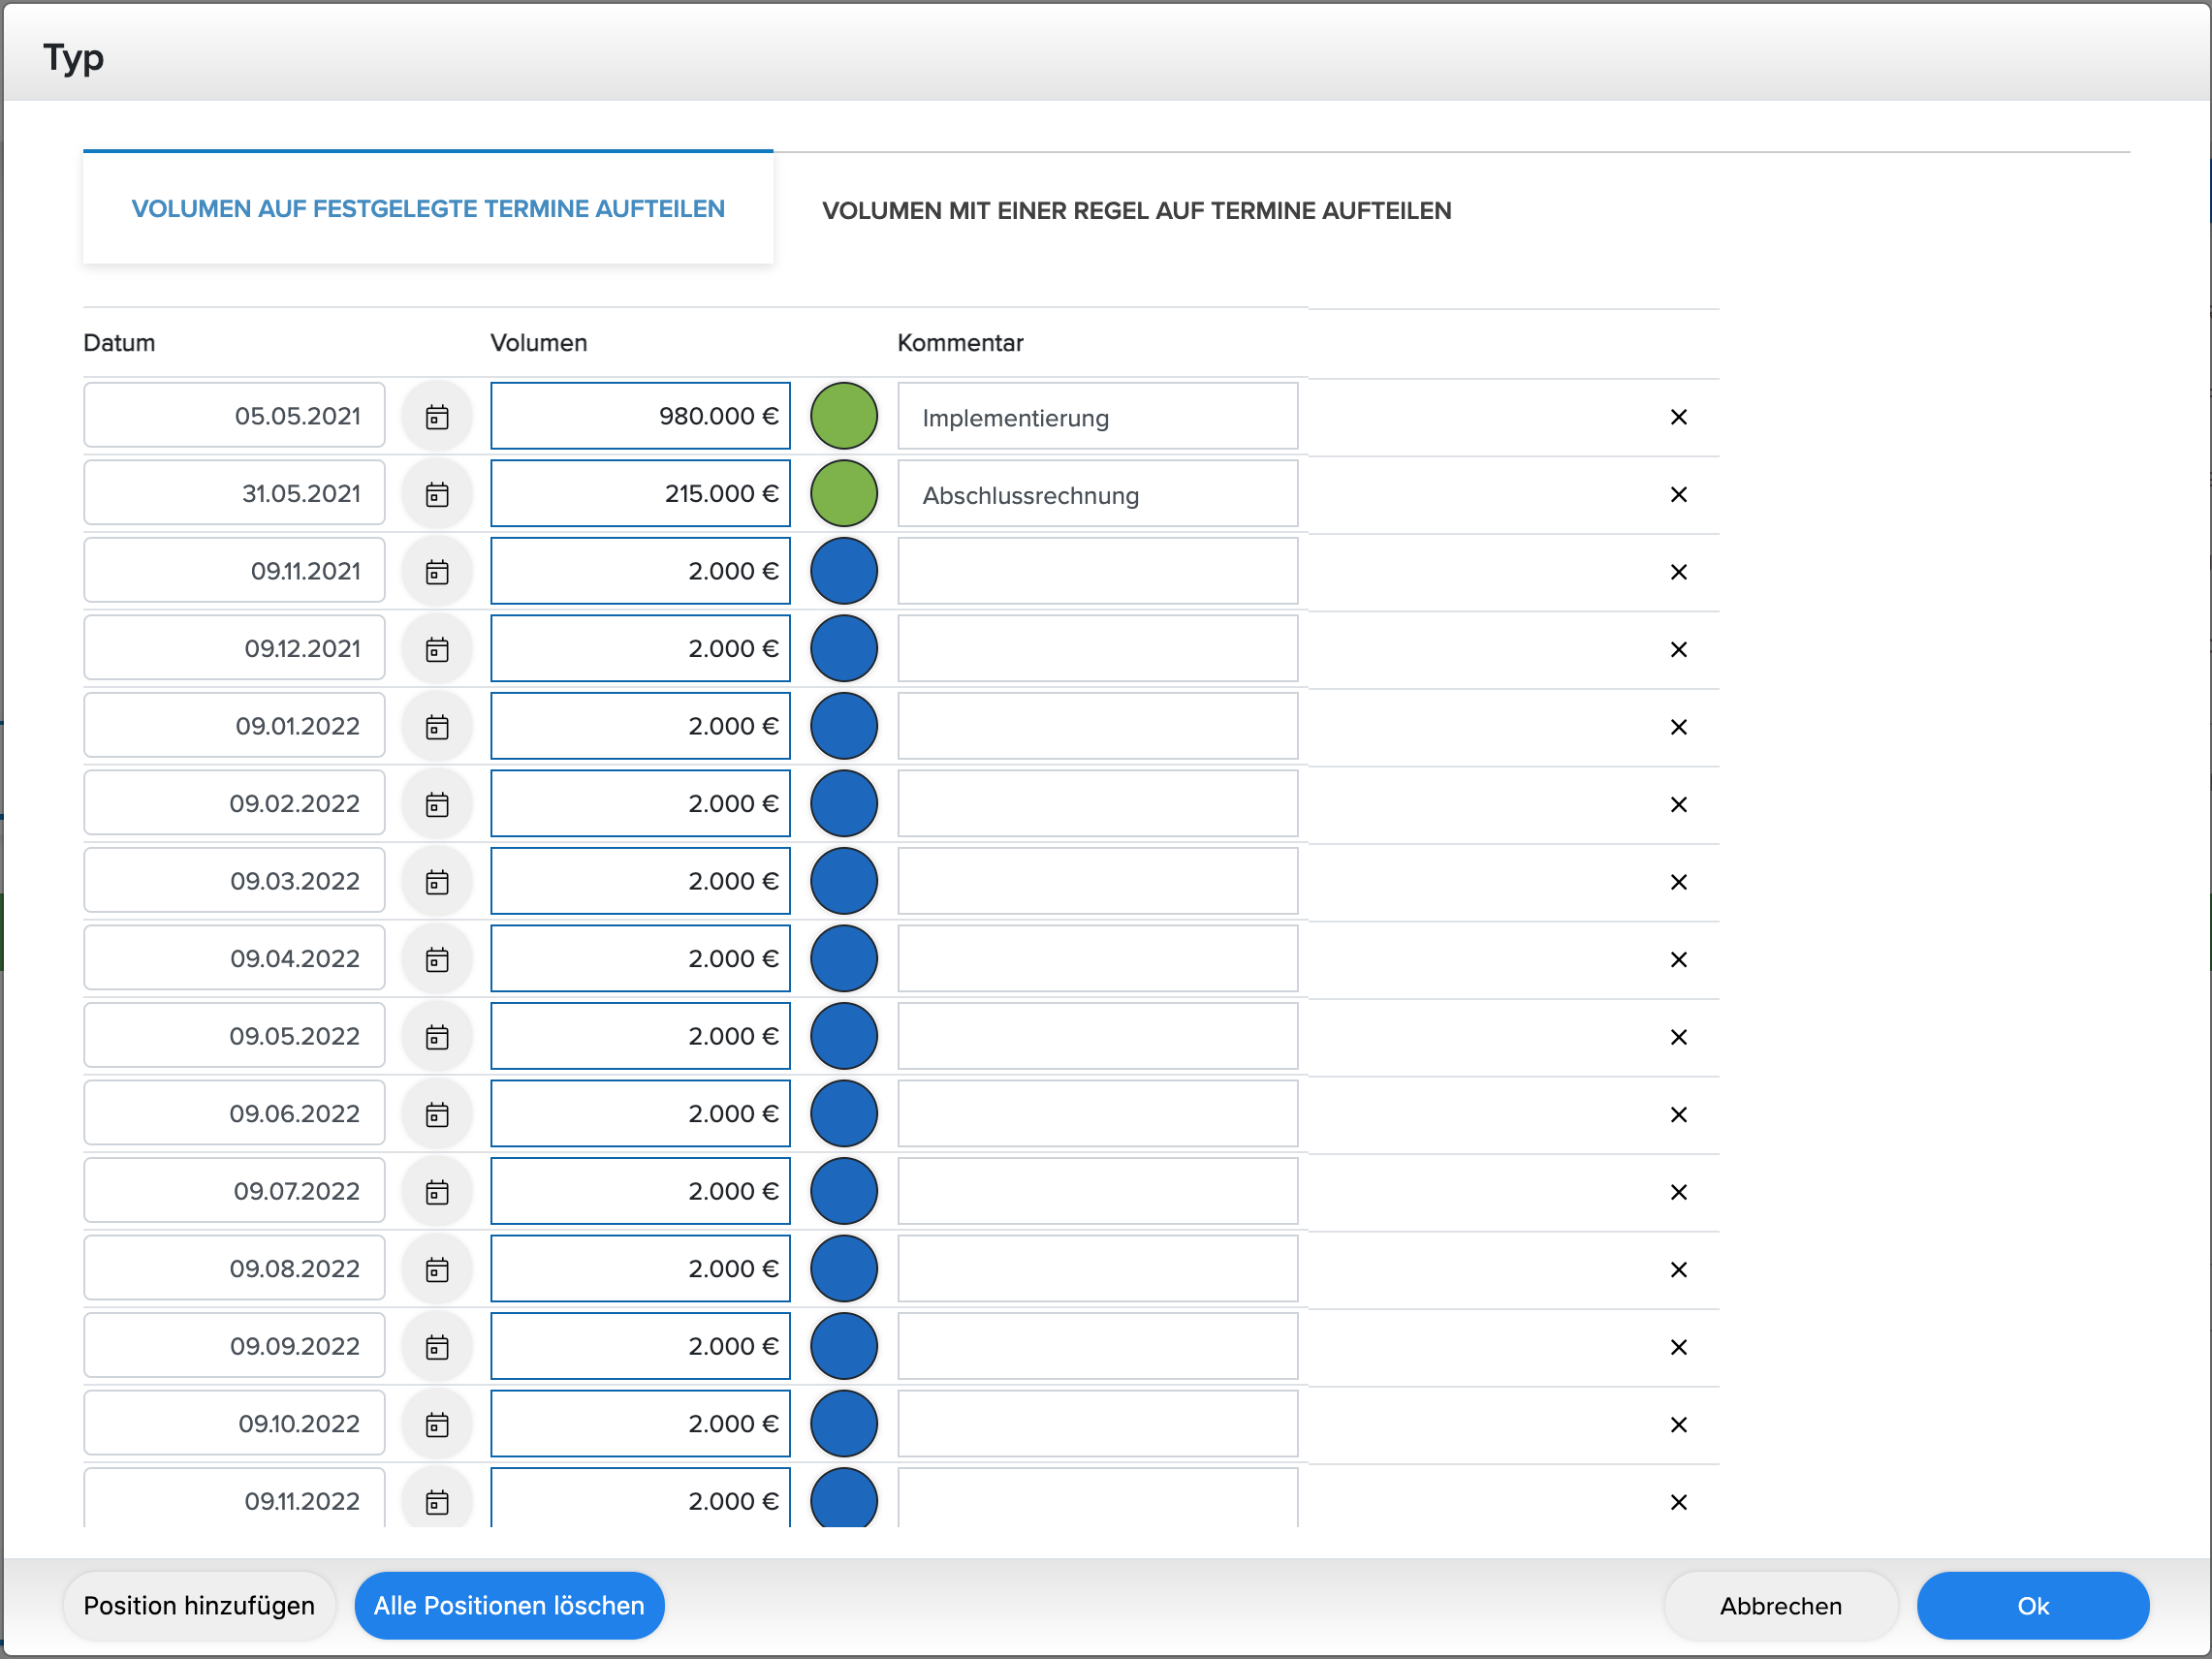This screenshot has width=2212, height=1659.
Task: Open calendar picker for 31.05.2021 row
Action: 437,494
